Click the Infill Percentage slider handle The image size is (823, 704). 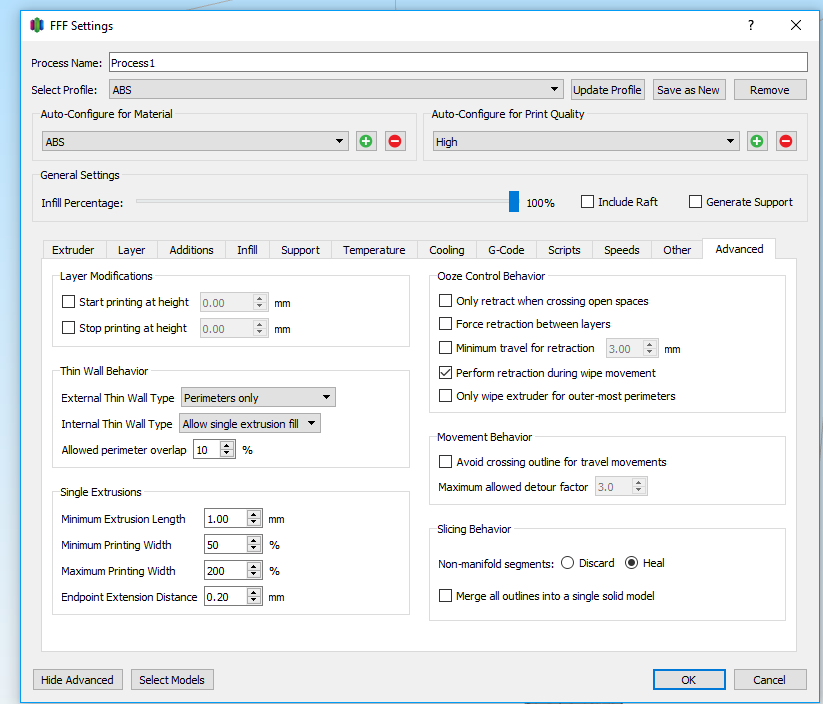click(514, 202)
